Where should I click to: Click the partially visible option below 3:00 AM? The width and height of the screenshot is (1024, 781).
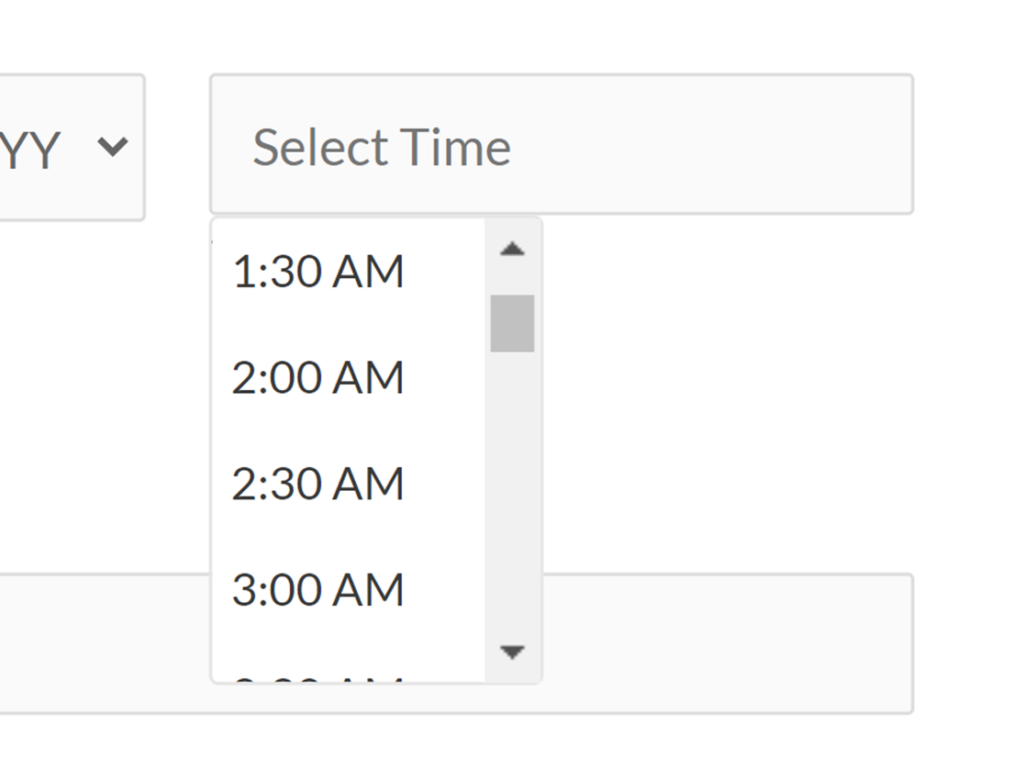[x=318, y=677]
